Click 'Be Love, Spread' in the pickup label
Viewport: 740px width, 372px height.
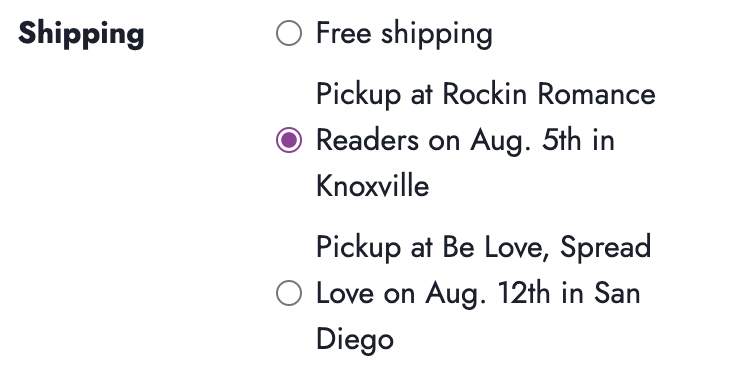(547, 247)
